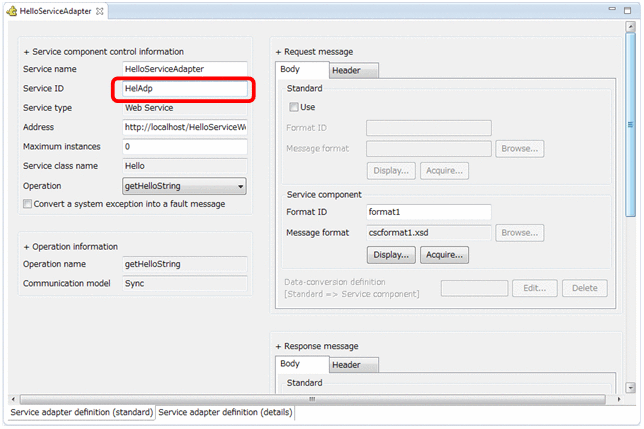This screenshot has height=429, width=644.
Task: Open the Service adapter definition (details) tab
Action: tap(225, 412)
